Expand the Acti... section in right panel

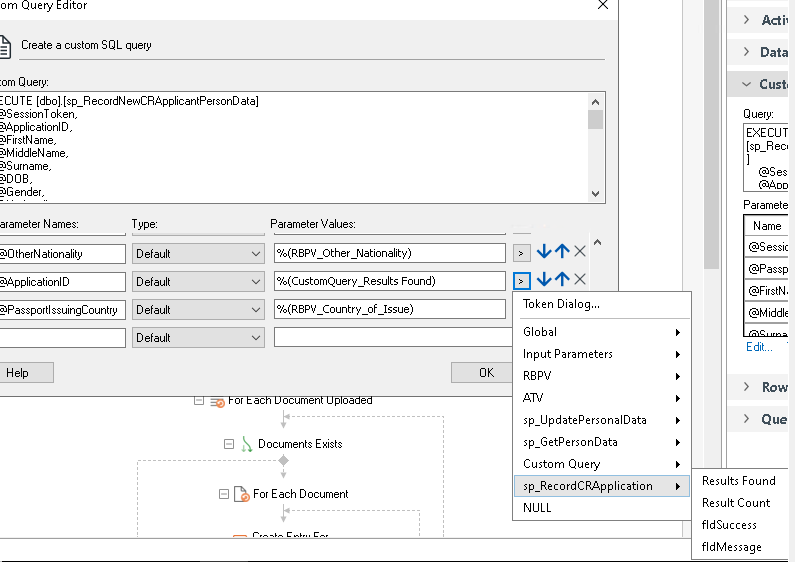pos(746,20)
